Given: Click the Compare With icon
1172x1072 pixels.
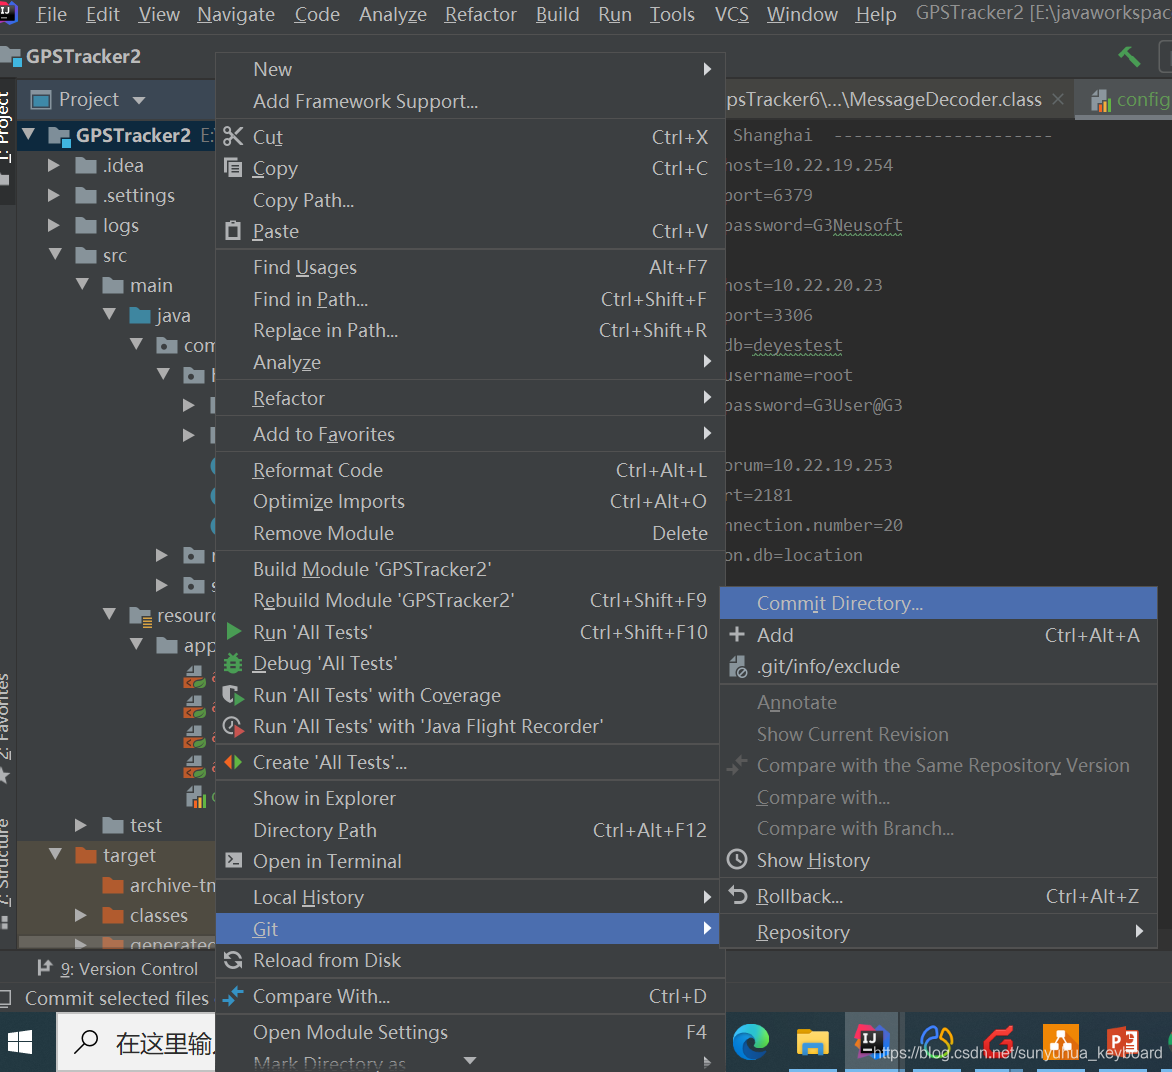Looking at the screenshot, I should [233, 996].
